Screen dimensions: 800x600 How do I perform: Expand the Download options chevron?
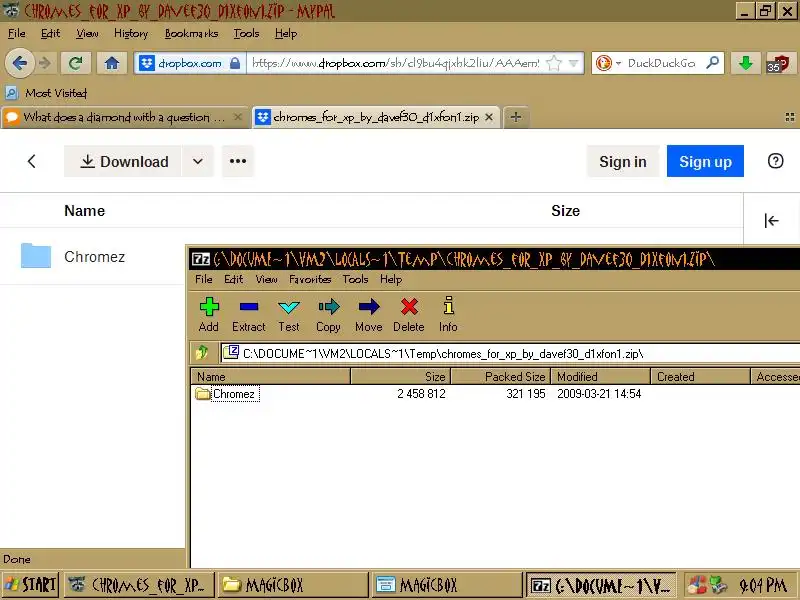[197, 161]
